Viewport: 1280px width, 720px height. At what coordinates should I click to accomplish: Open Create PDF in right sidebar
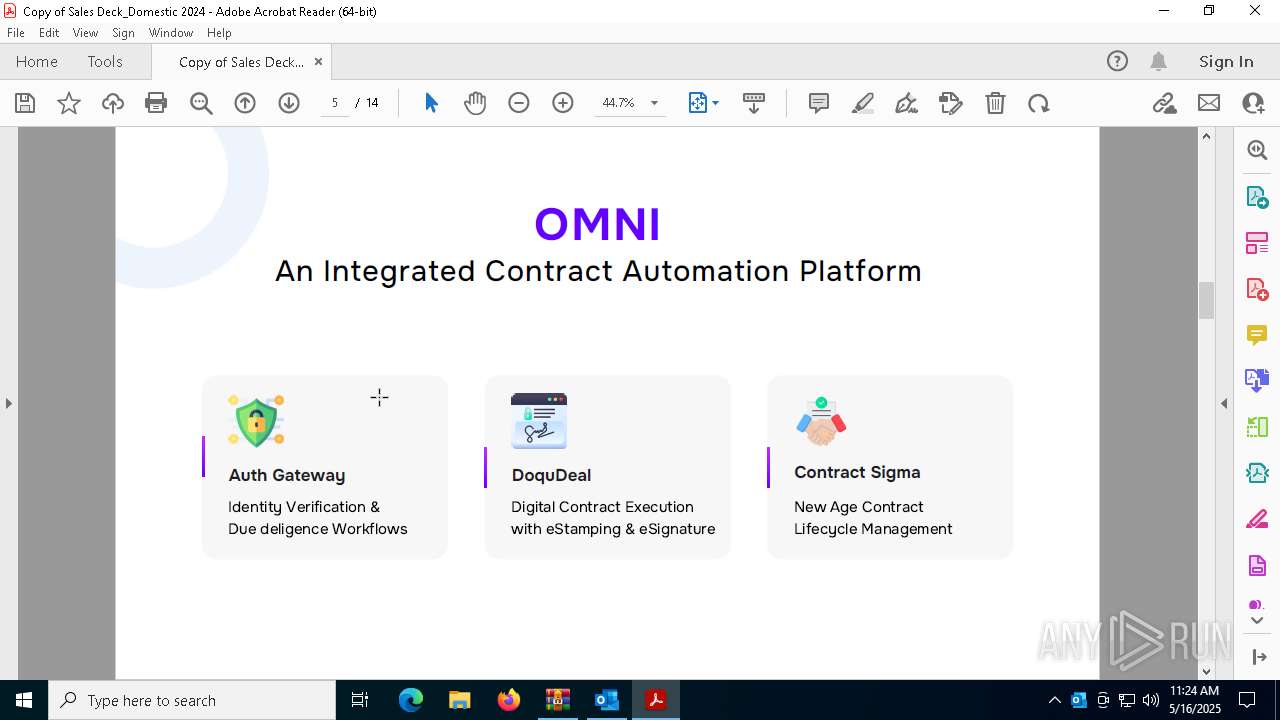pos(1257,289)
